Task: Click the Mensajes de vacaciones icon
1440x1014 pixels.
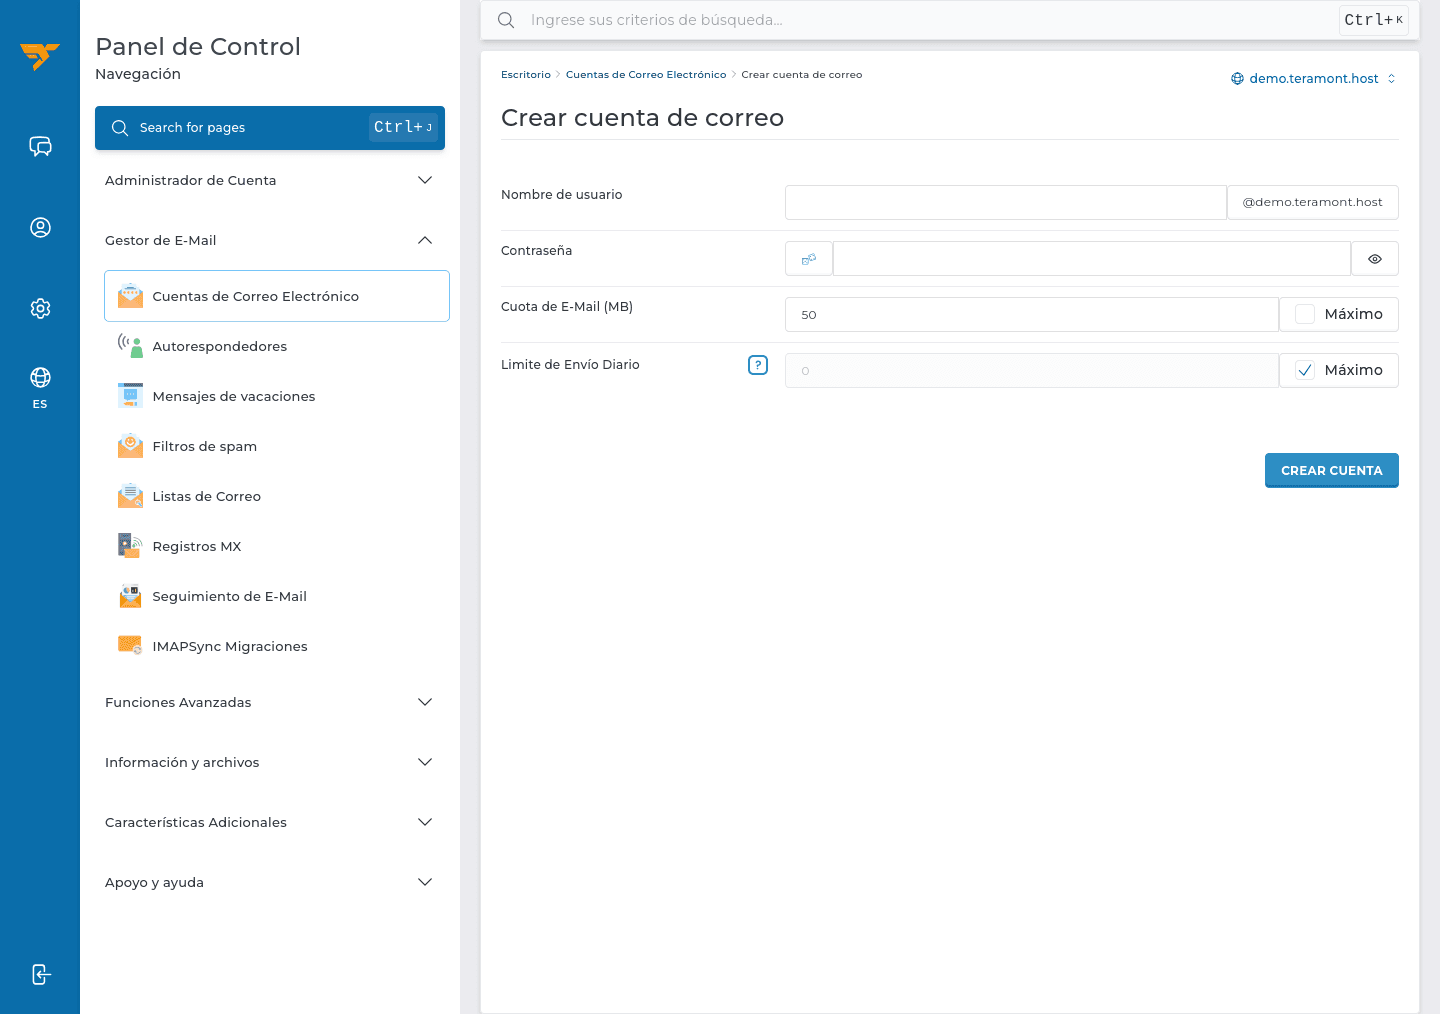Action: (x=130, y=396)
